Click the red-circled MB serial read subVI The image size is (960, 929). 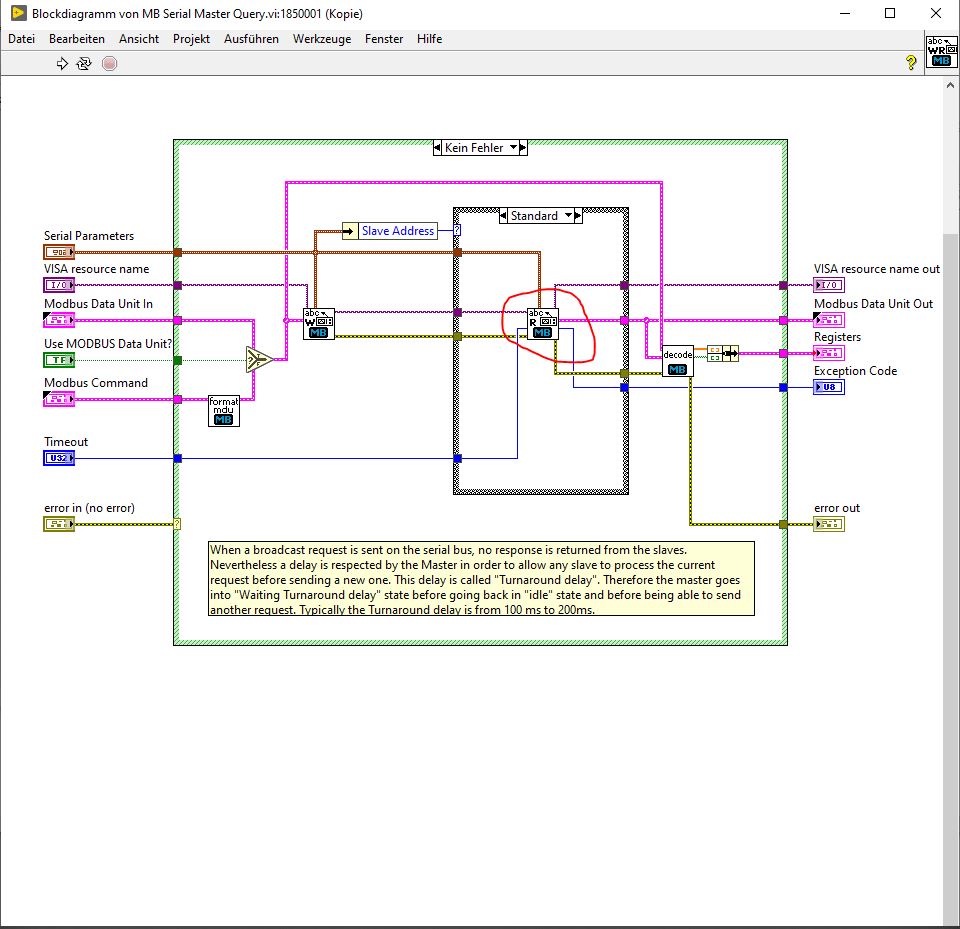[x=542, y=324]
